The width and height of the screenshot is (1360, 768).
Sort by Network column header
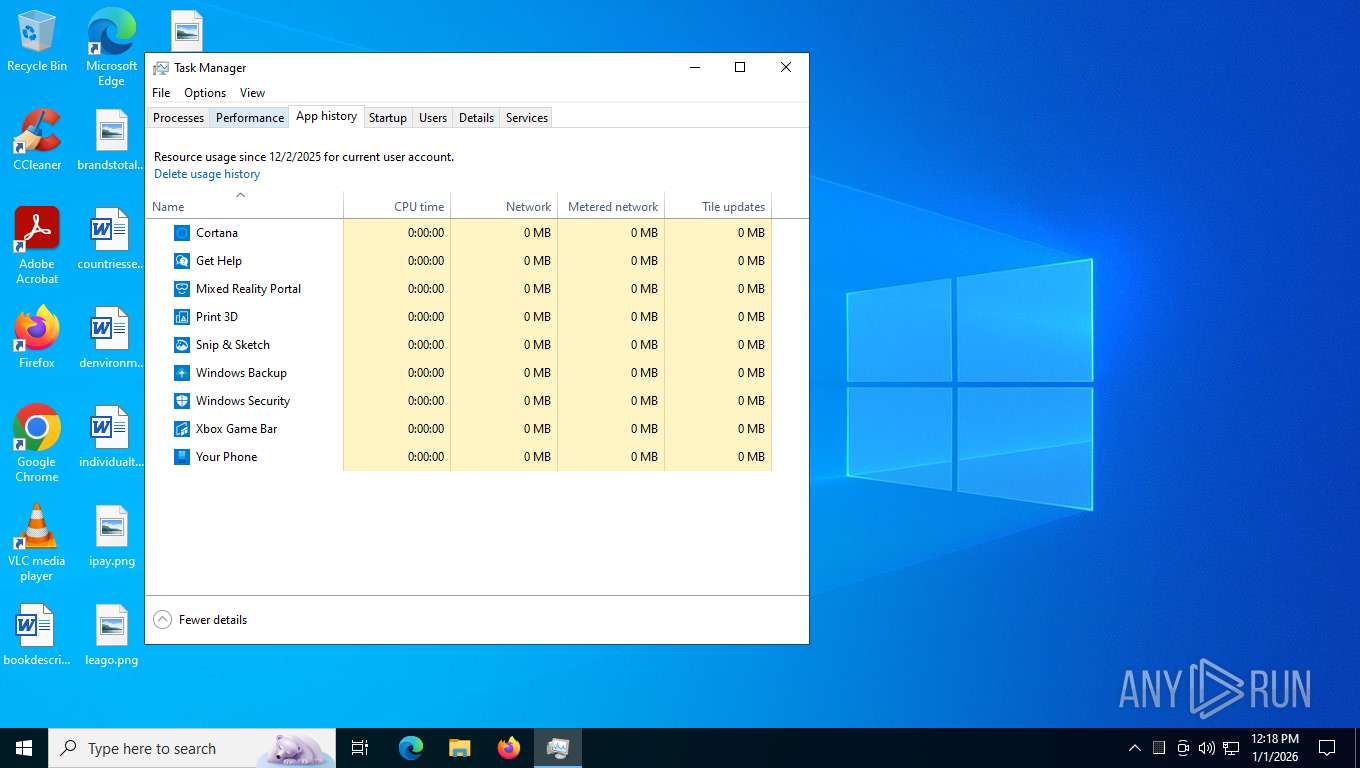pos(505,206)
